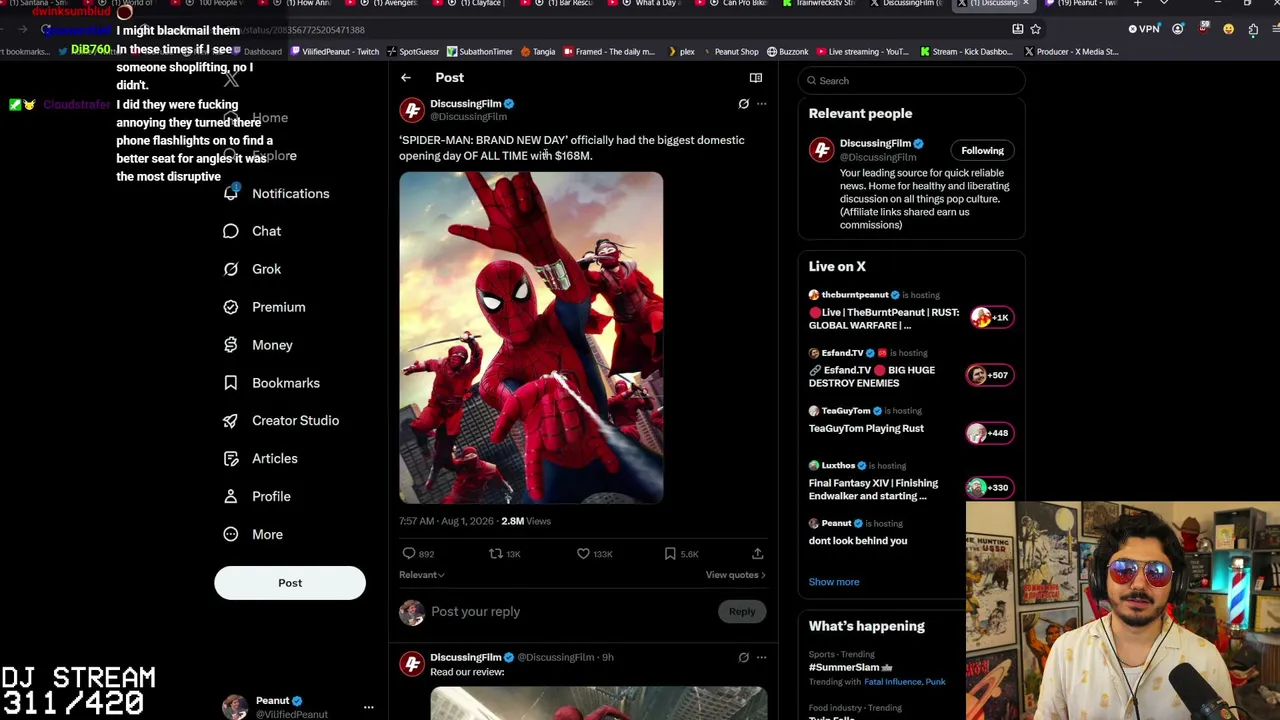This screenshot has width=1280, height=720.
Task: Open the Read our review reply image
Action: 599,704
